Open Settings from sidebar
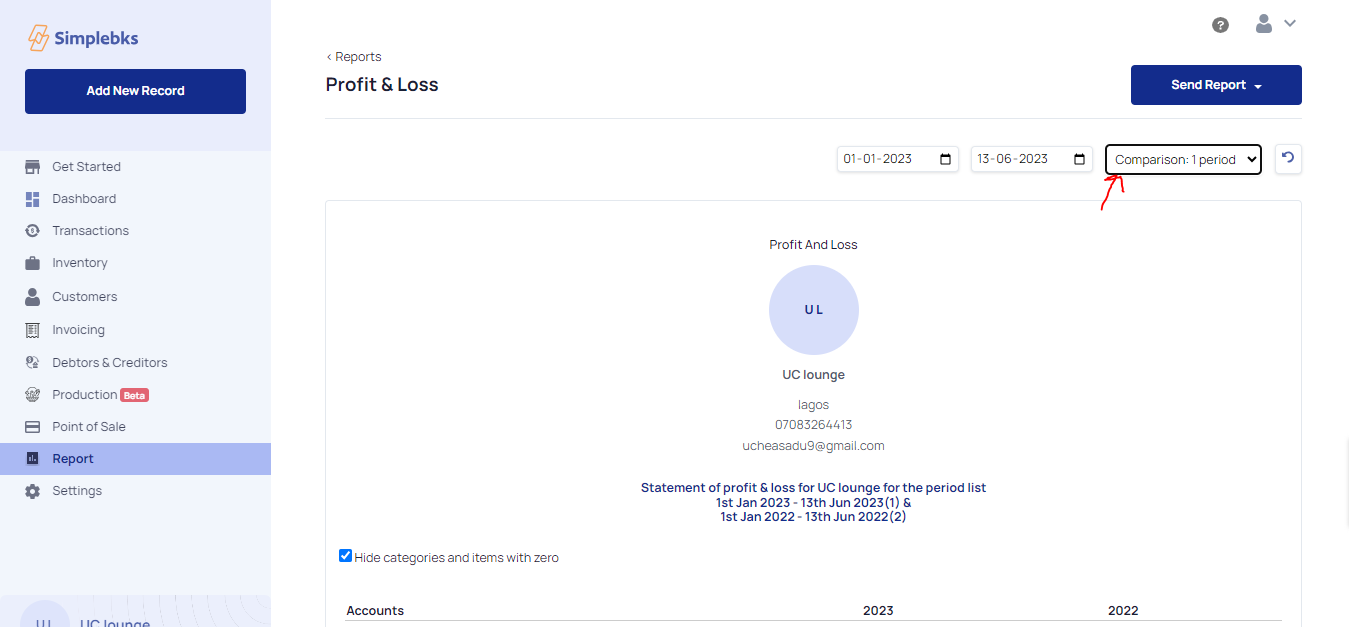The height and width of the screenshot is (627, 1349). [x=77, y=491]
